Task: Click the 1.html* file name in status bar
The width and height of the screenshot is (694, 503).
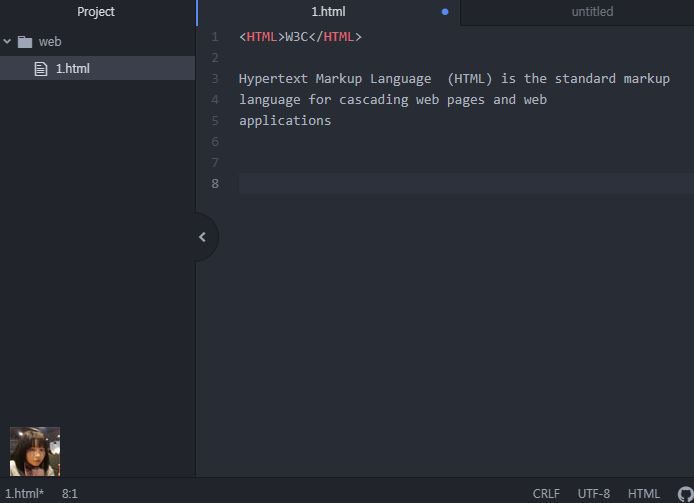Action: coord(24,494)
